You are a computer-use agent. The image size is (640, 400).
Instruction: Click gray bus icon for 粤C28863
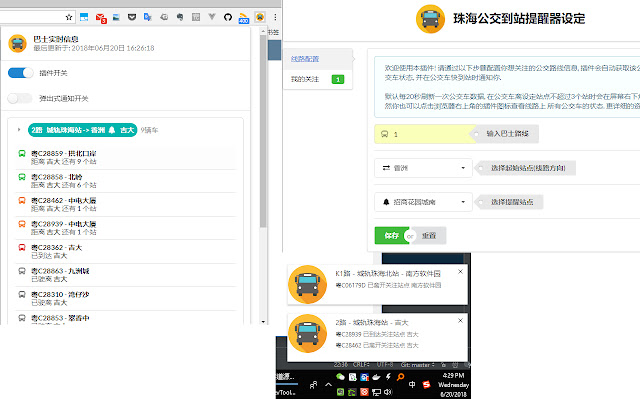point(22,271)
